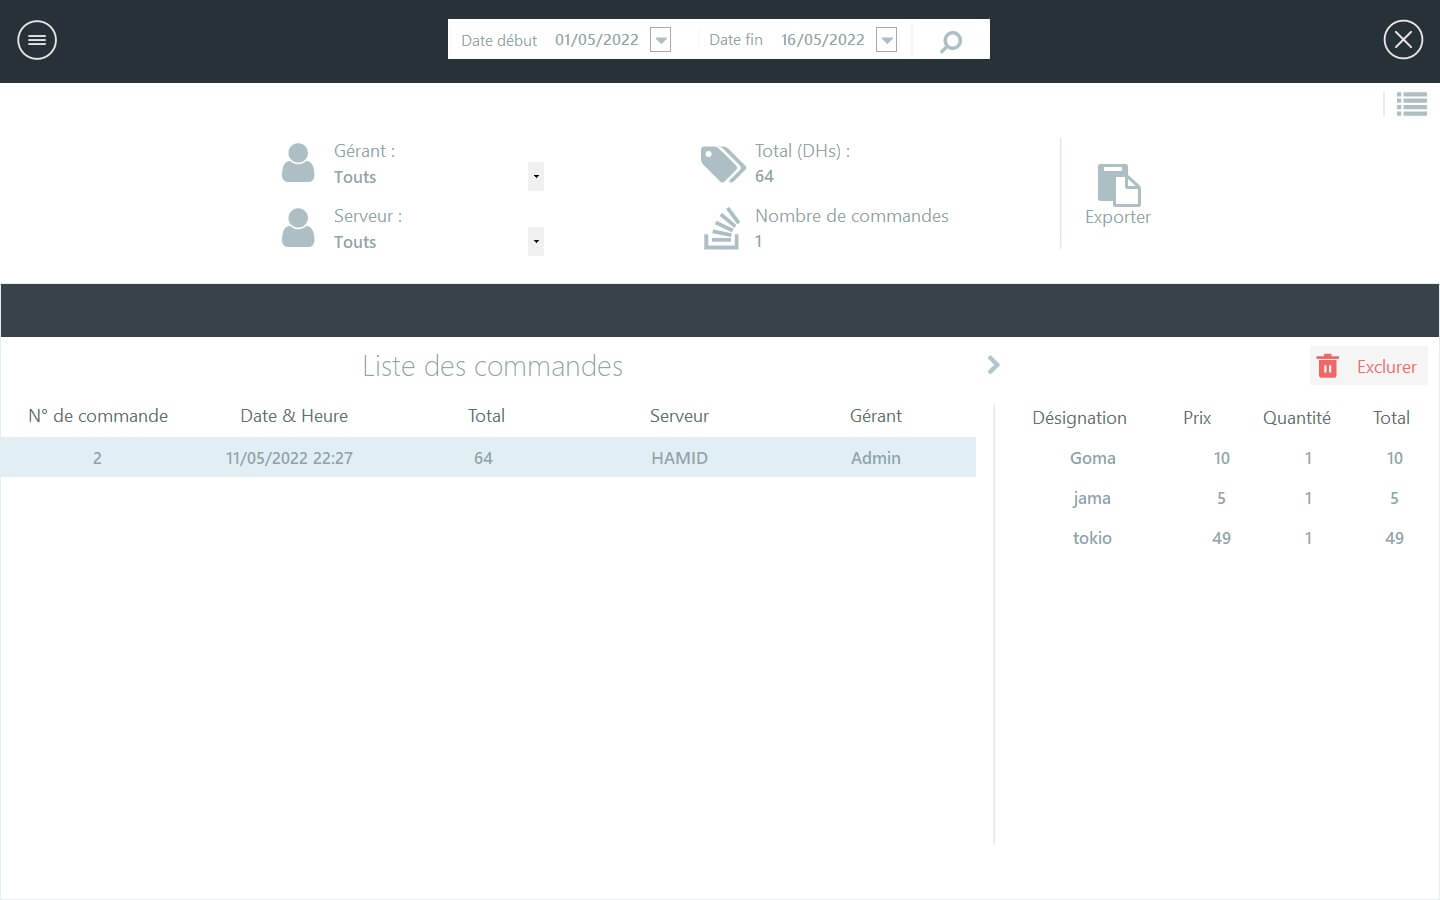1440x900 pixels.
Task: Open the hamburger menu icon
Action: [37, 40]
